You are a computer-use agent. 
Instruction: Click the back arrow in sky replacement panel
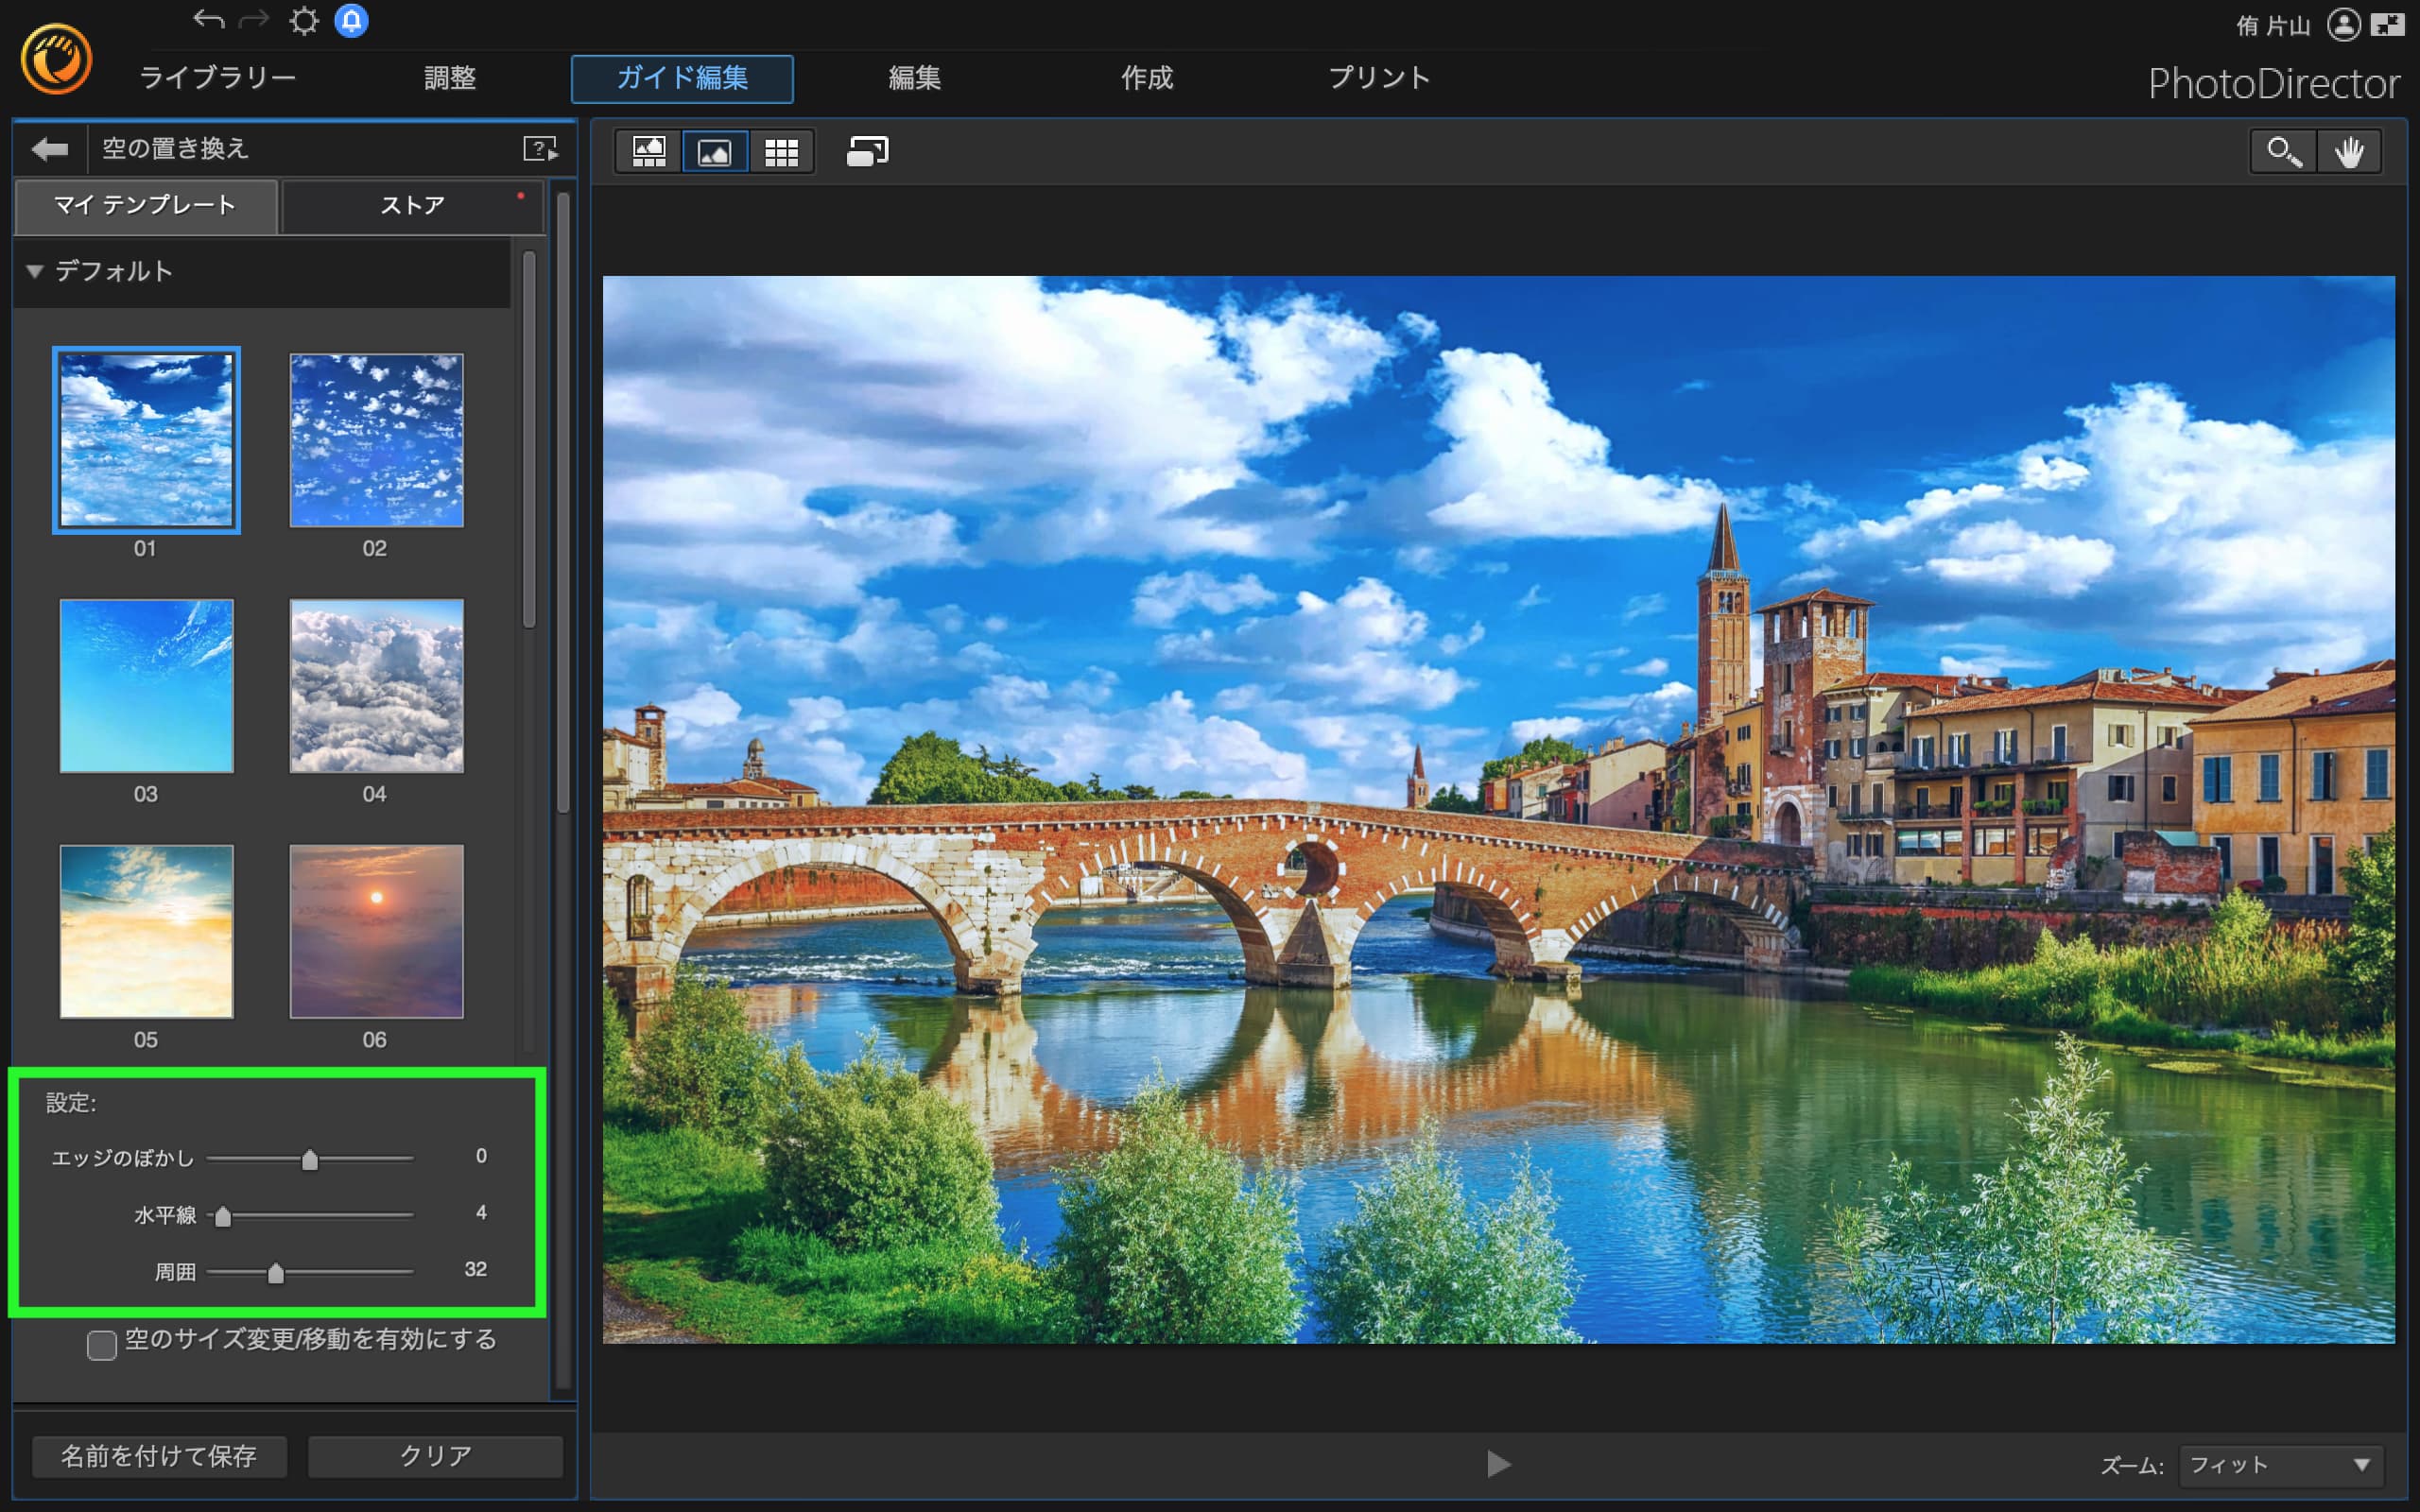pyautogui.click(x=49, y=150)
